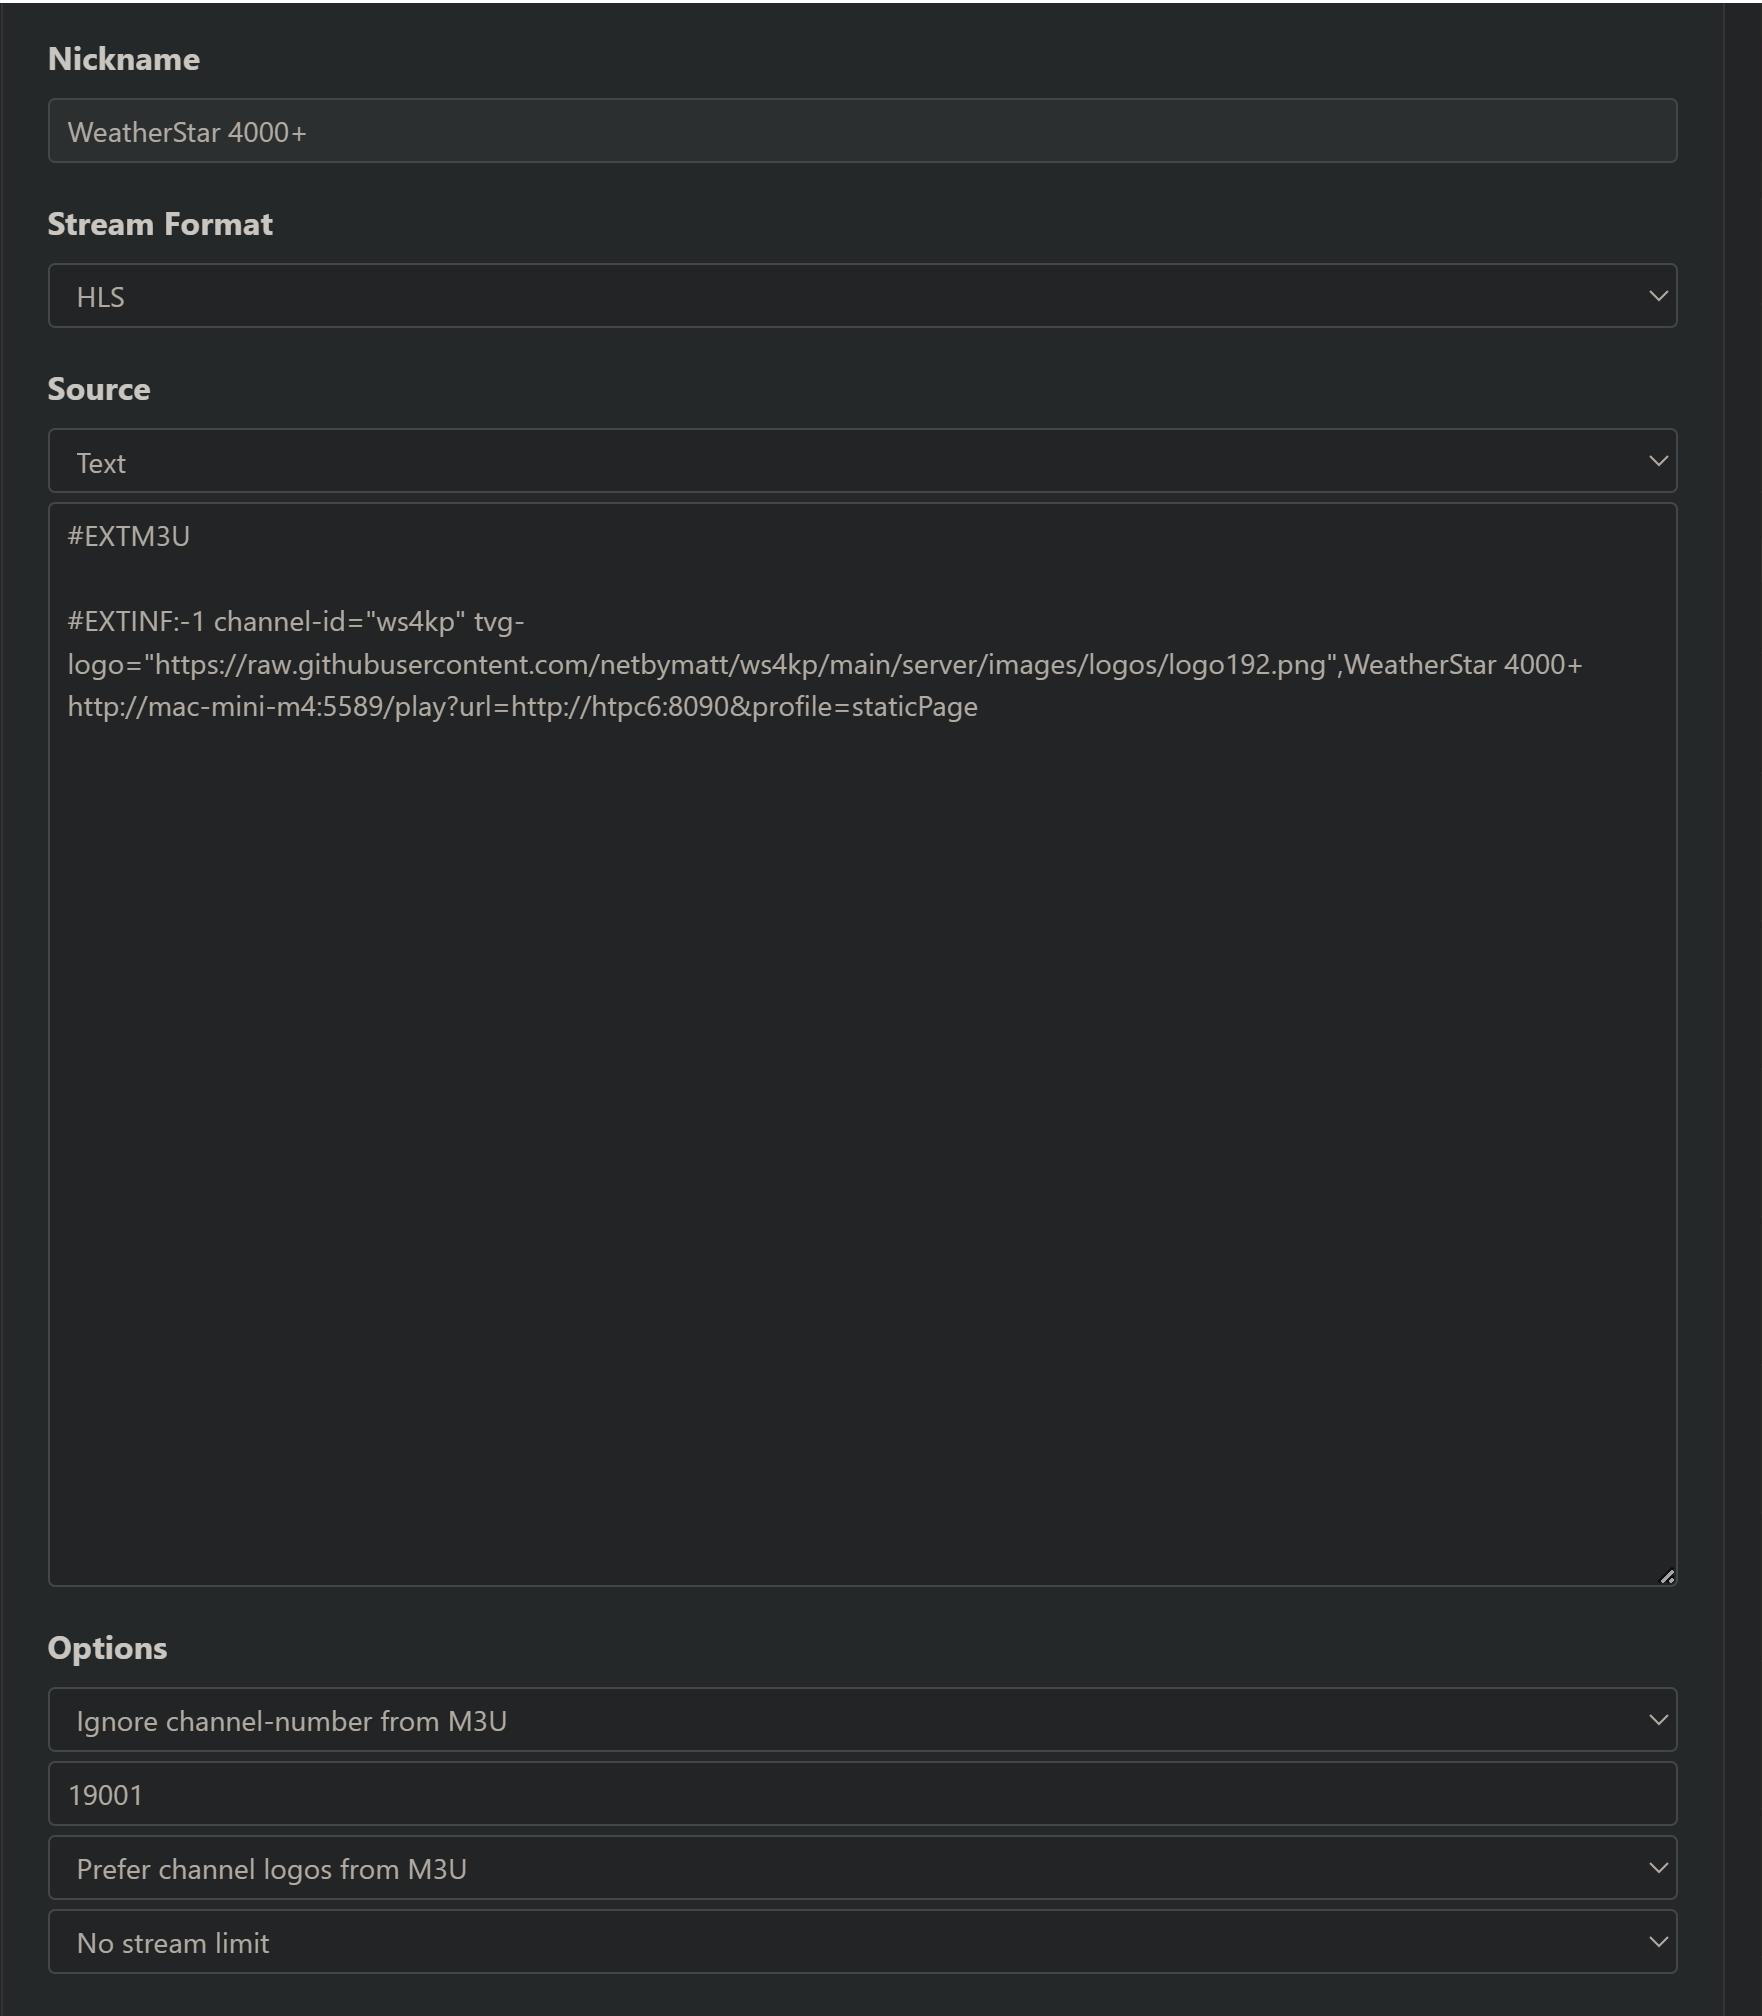Click the chevron arrow on Source dropdown
This screenshot has height=2016, width=1762.
[1657, 461]
